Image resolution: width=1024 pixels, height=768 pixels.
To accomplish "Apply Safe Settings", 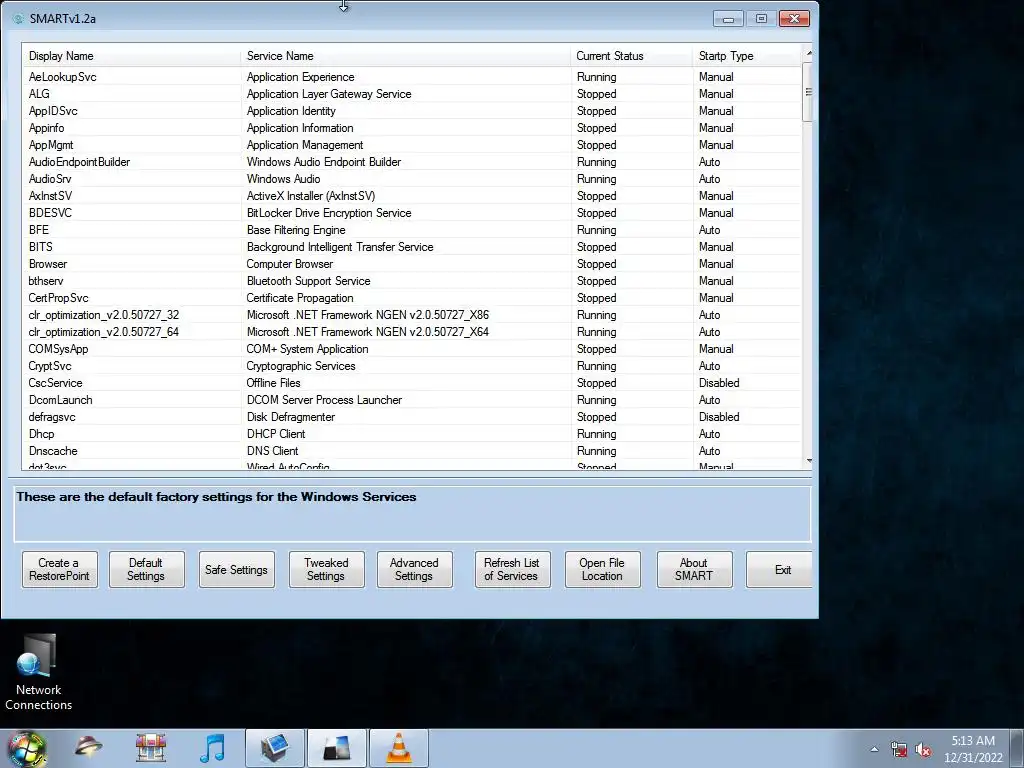I will 236,569.
